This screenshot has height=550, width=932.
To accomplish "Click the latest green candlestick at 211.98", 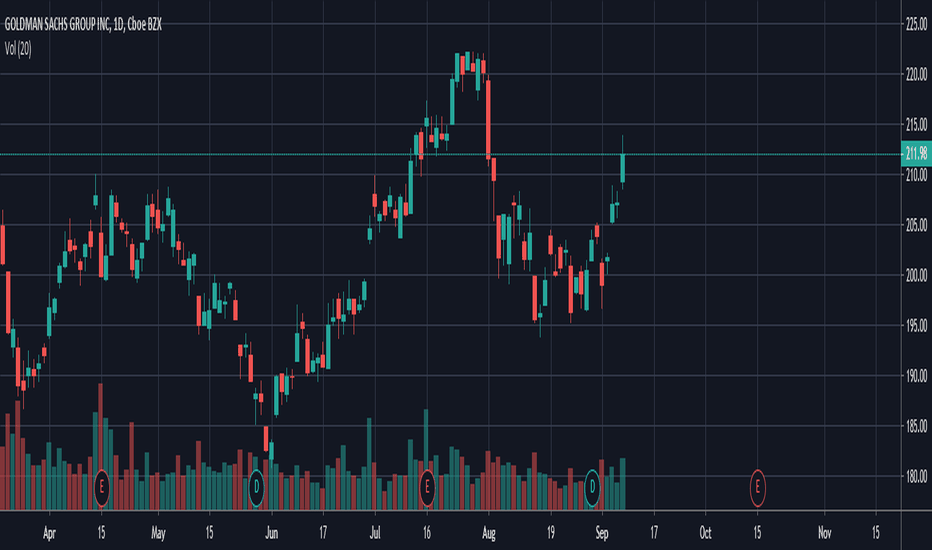I will coord(623,168).
